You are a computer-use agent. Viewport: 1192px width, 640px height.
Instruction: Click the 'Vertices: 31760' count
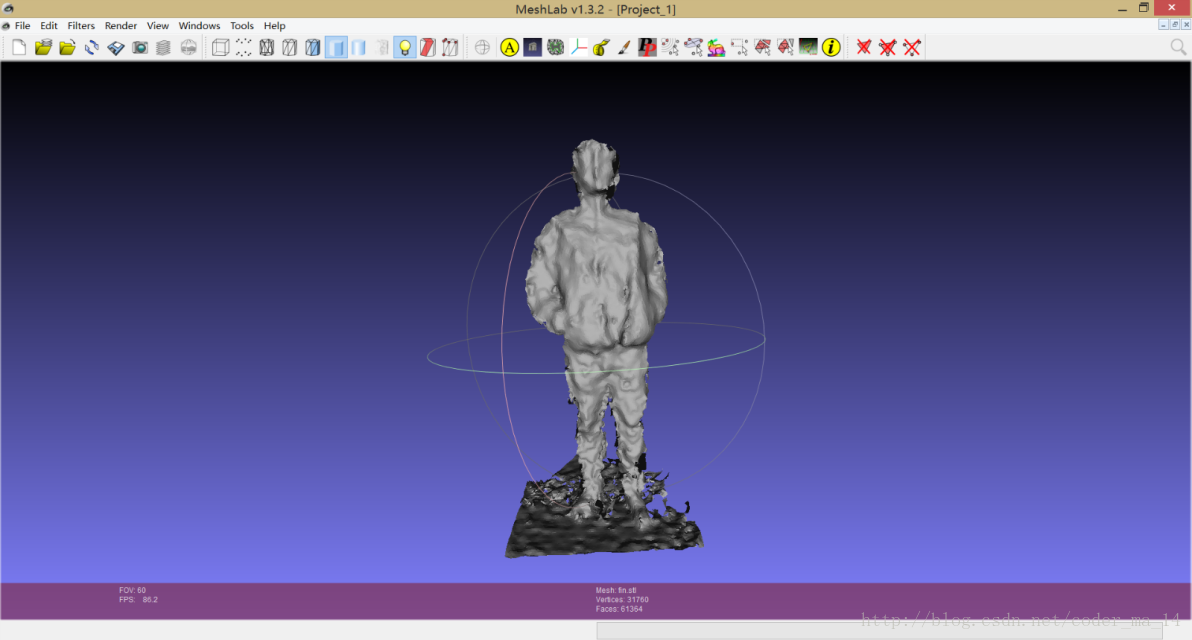622,600
